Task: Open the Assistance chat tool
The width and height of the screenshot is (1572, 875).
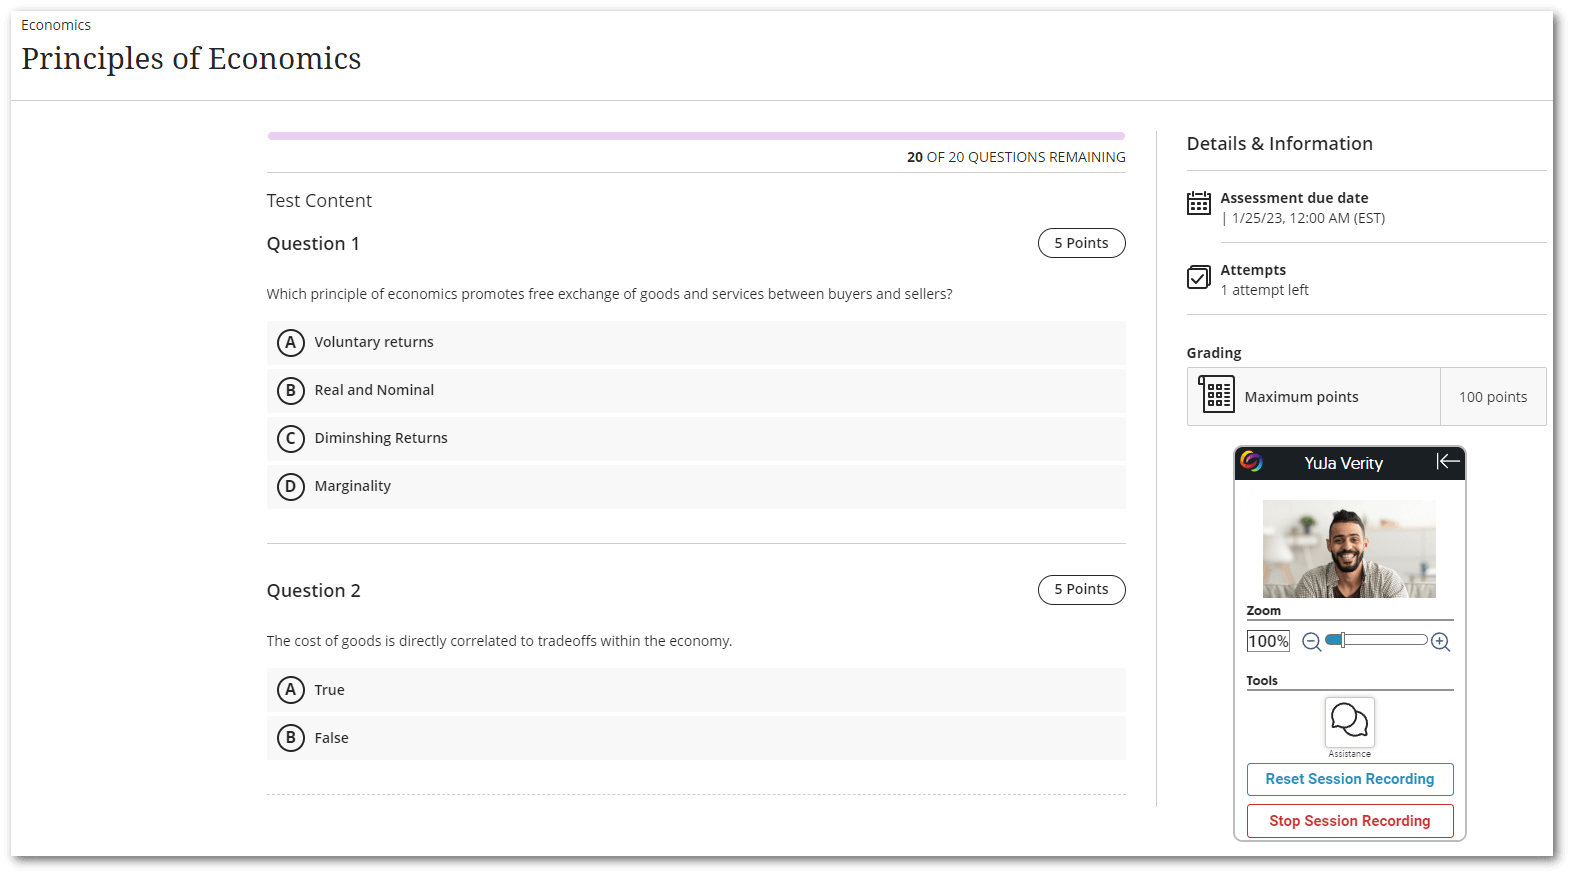Action: click(1349, 721)
